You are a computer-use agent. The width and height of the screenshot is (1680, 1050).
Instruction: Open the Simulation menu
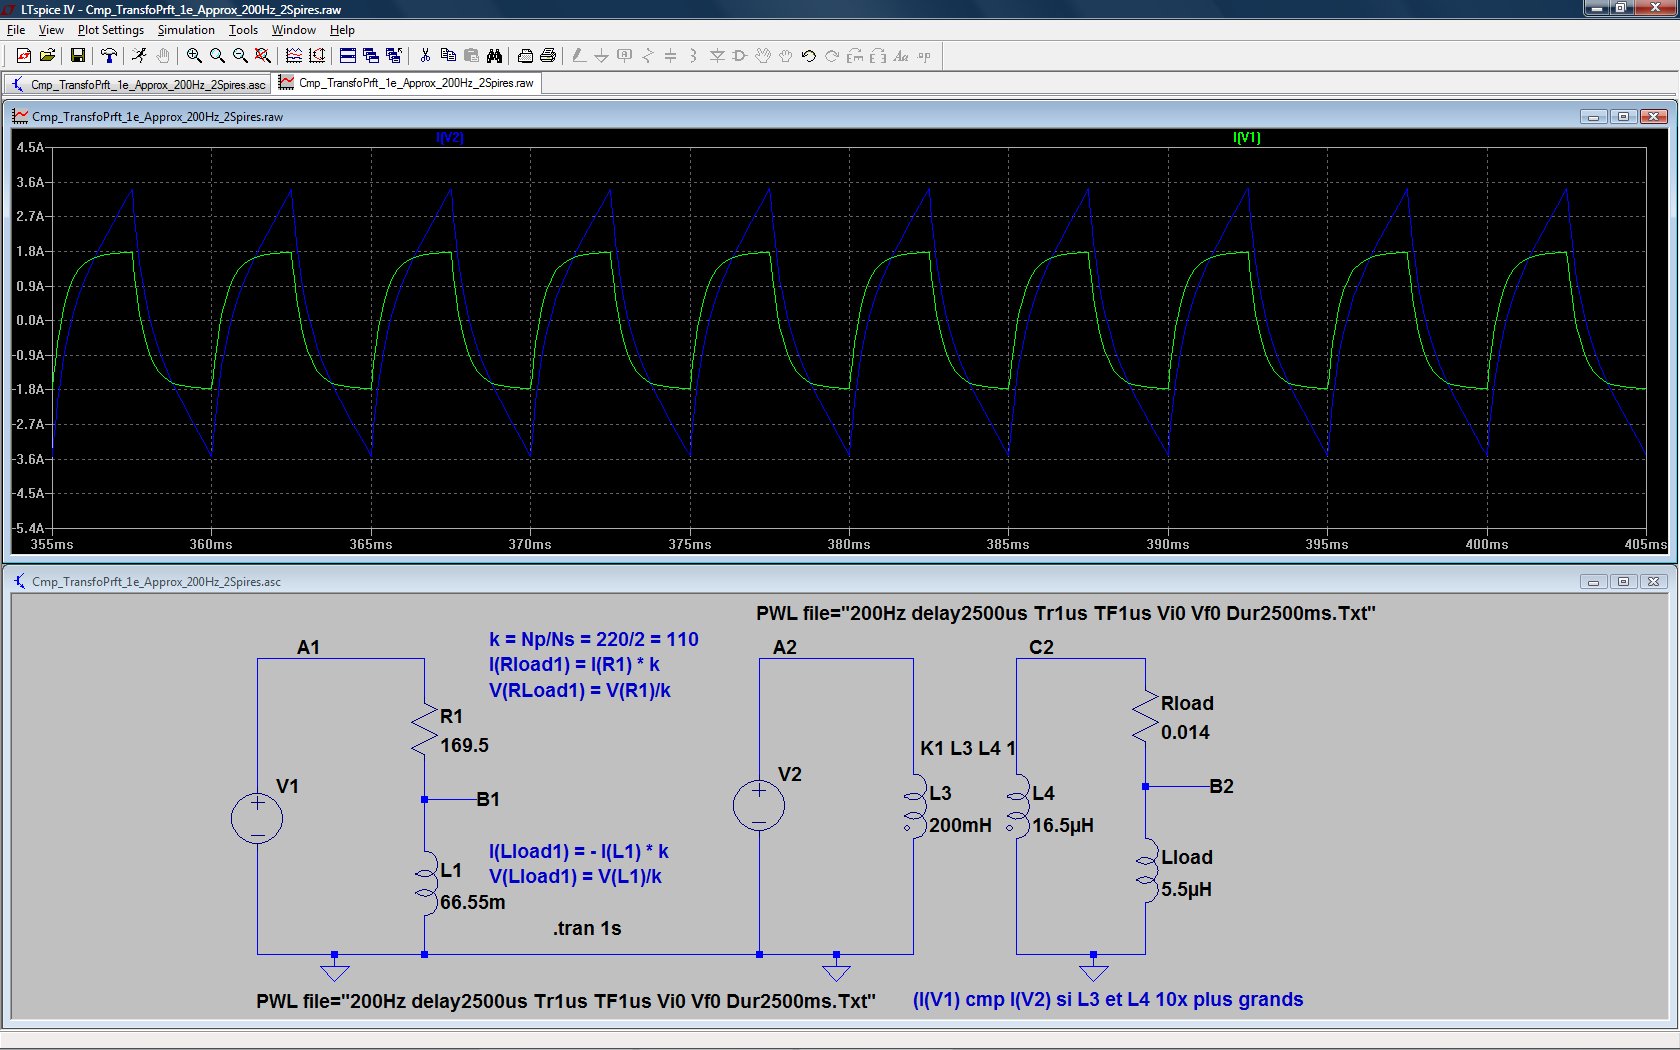click(x=186, y=30)
